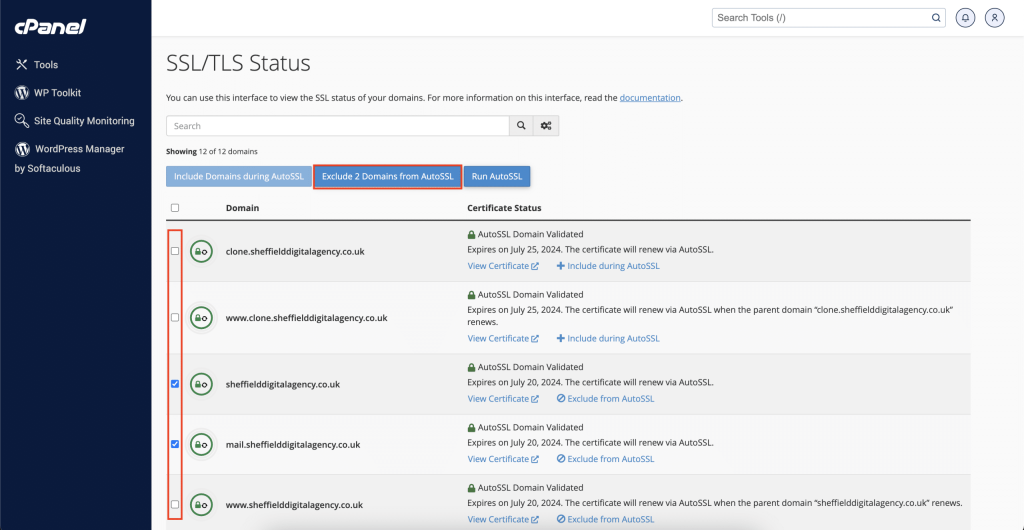1024x530 pixels.
Task: Select domain text mail.sheffielddigitalagency.co.uk
Action: pyautogui.click(x=293, y=444)
